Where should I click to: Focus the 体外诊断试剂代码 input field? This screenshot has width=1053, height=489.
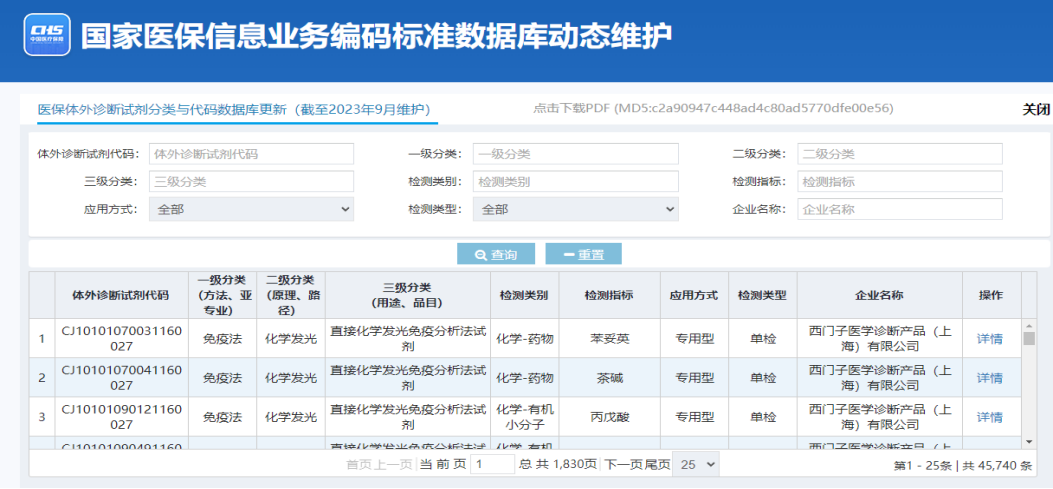(251, 154)
